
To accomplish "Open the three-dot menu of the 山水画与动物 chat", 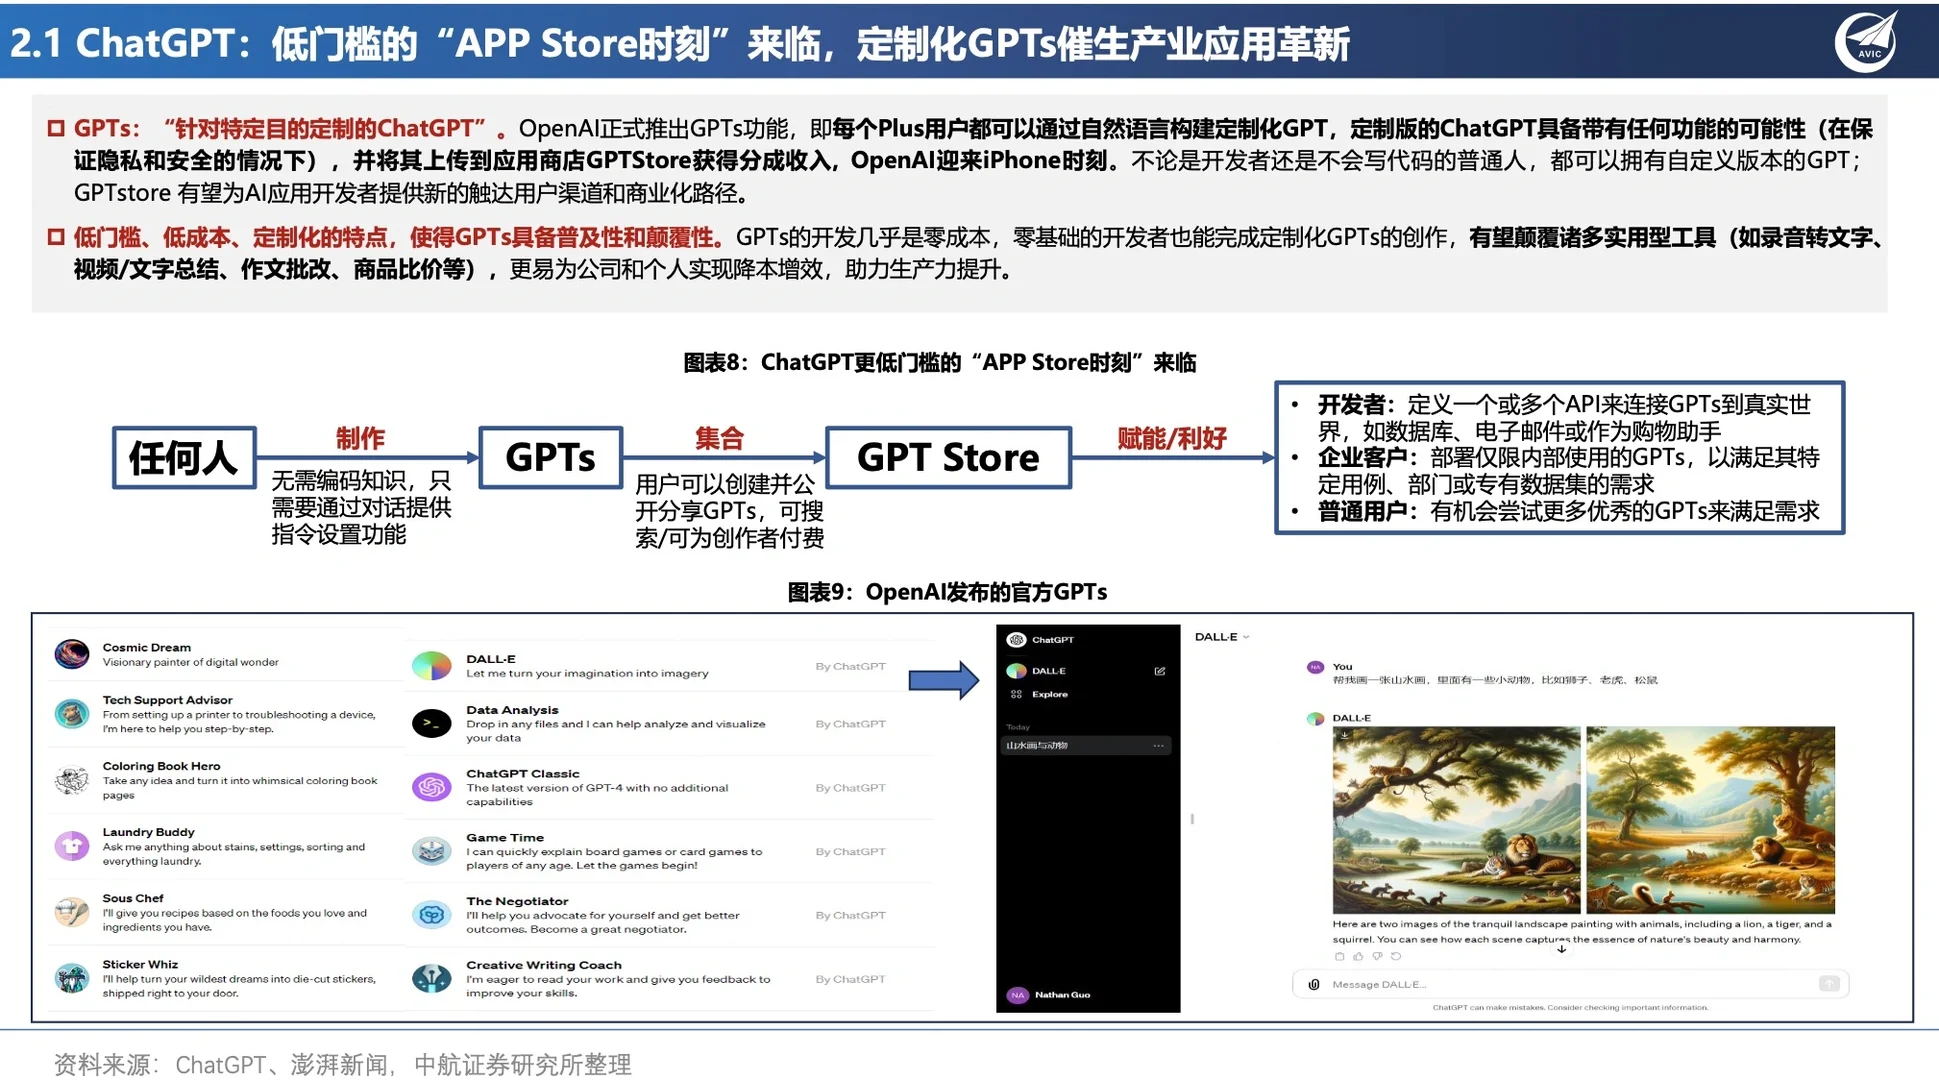I will [x=1158, y=746].
